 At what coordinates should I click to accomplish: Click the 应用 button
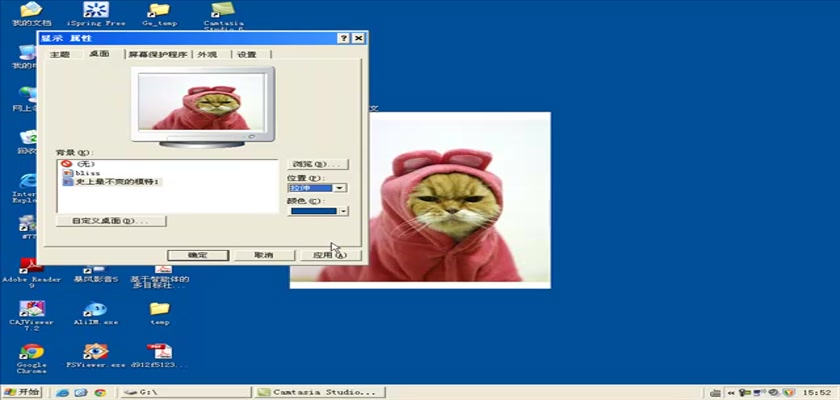330,255
